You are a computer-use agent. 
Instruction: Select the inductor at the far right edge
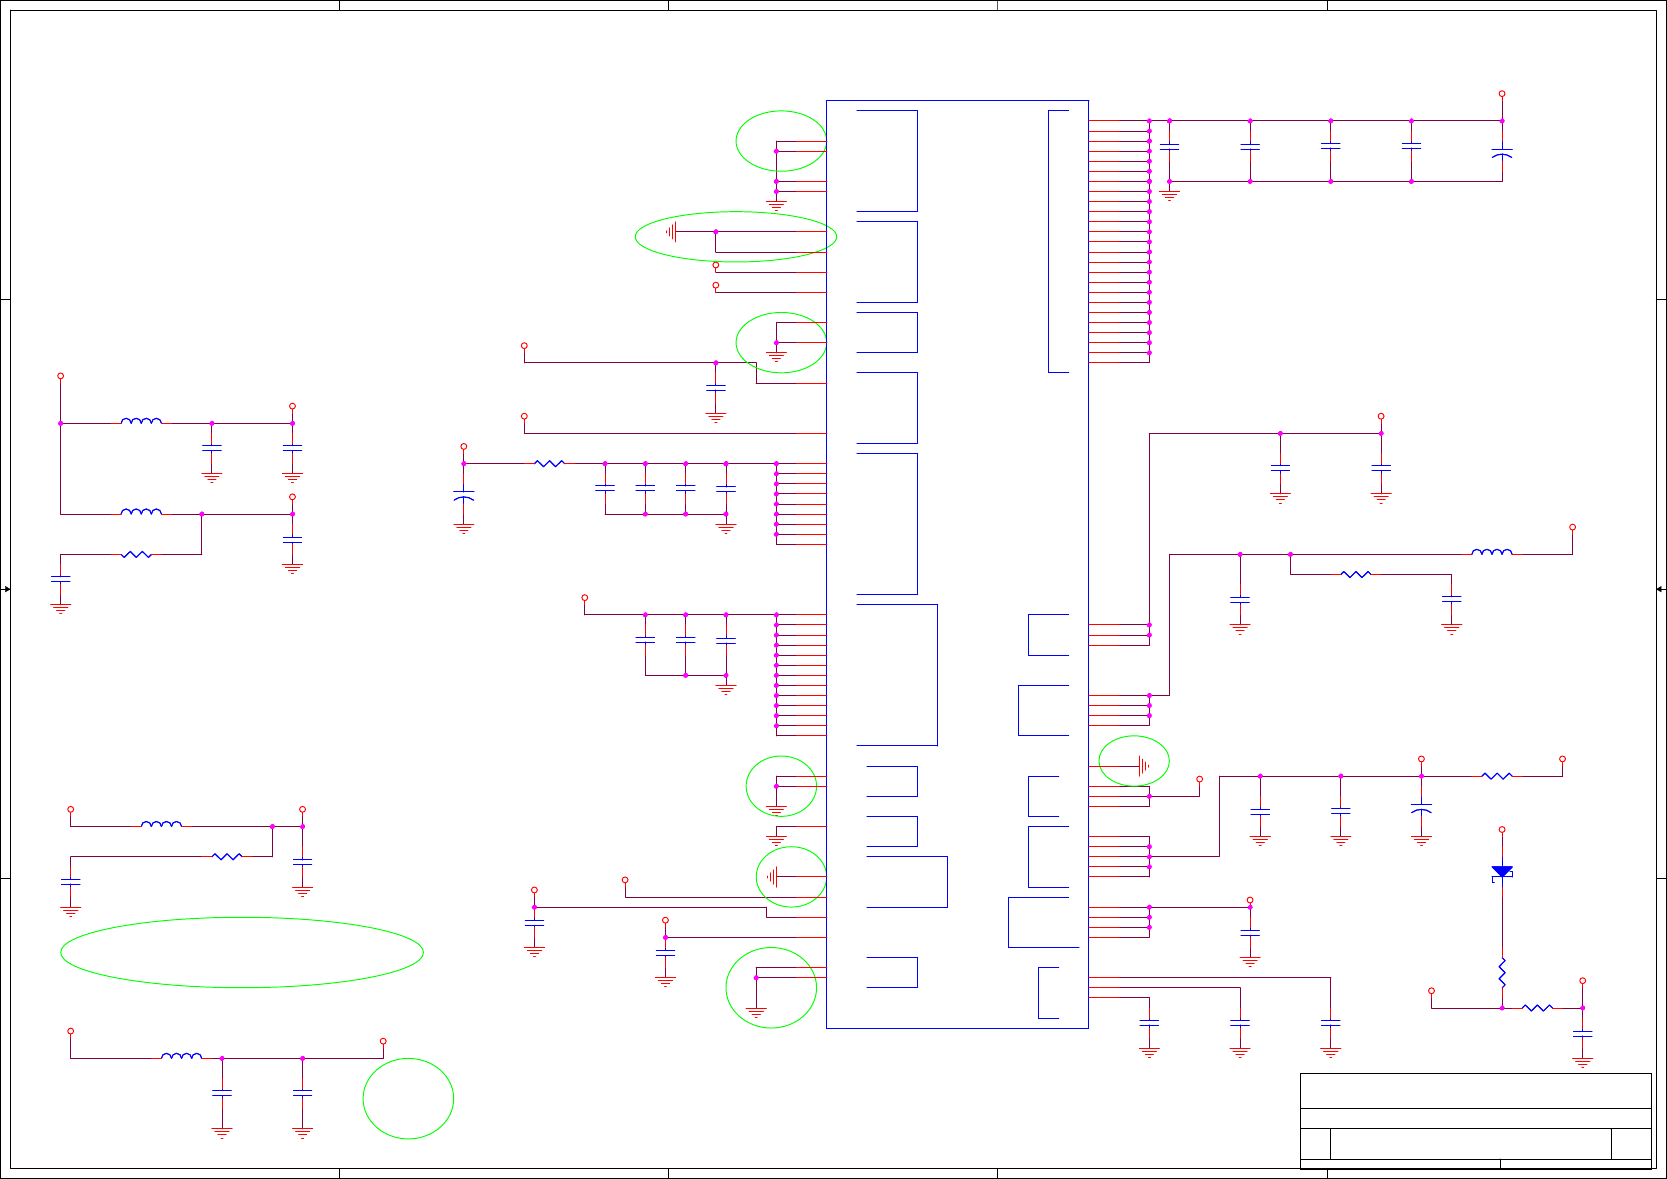1492,552
